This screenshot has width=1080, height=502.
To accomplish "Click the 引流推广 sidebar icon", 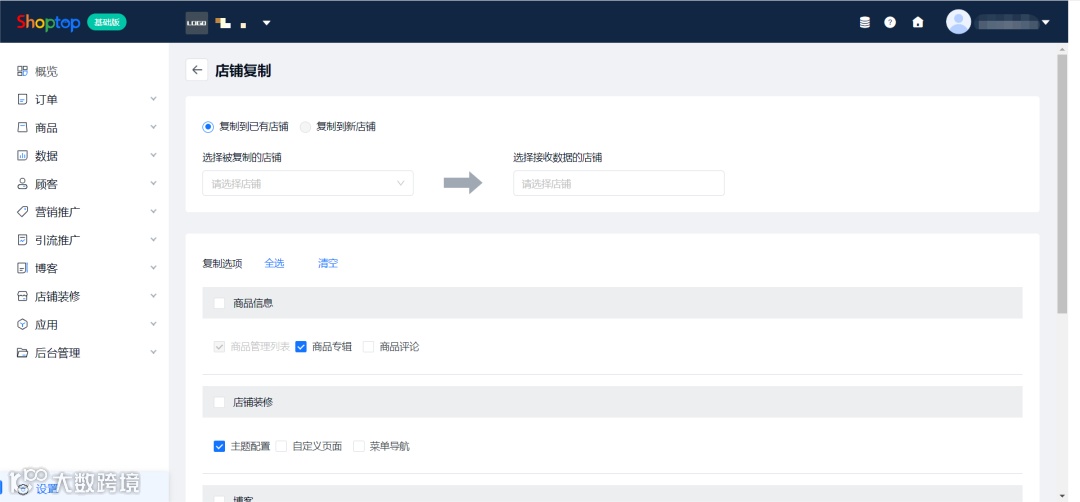I will click(x=23, y=240).
